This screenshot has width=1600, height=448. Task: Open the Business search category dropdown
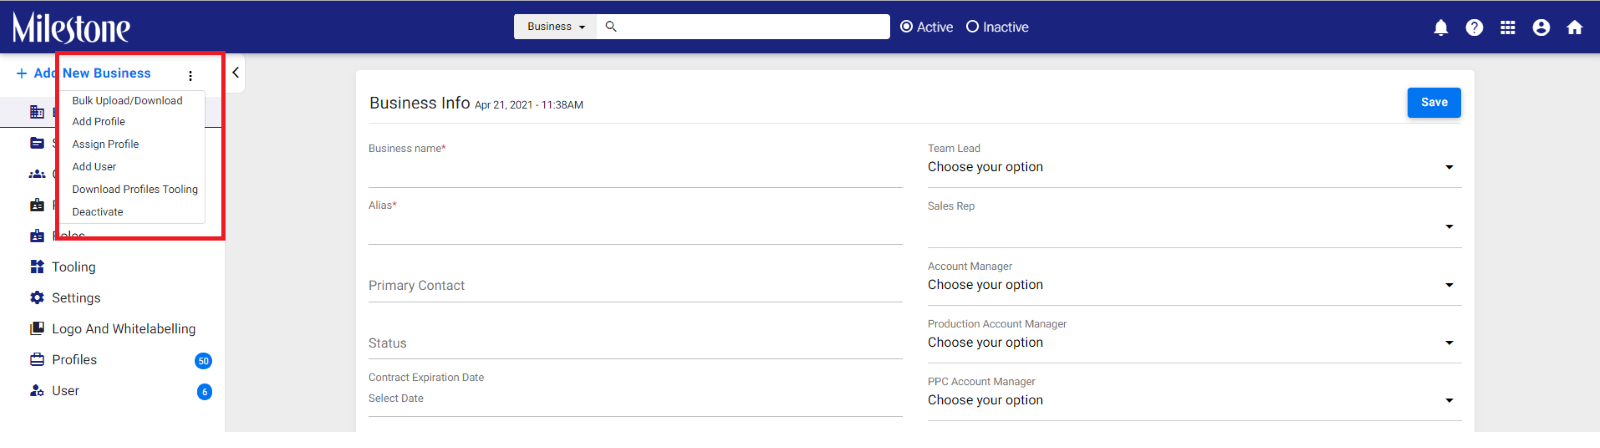tap(556, 27)
